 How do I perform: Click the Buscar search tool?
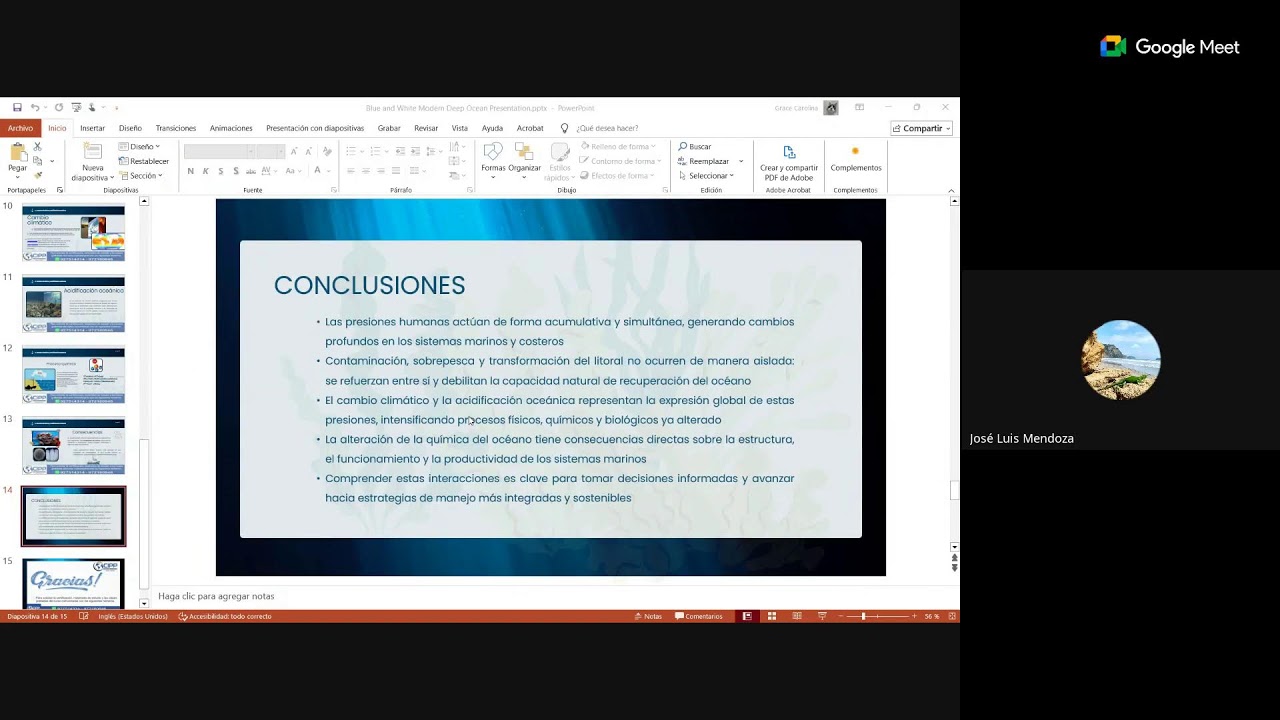695,147
